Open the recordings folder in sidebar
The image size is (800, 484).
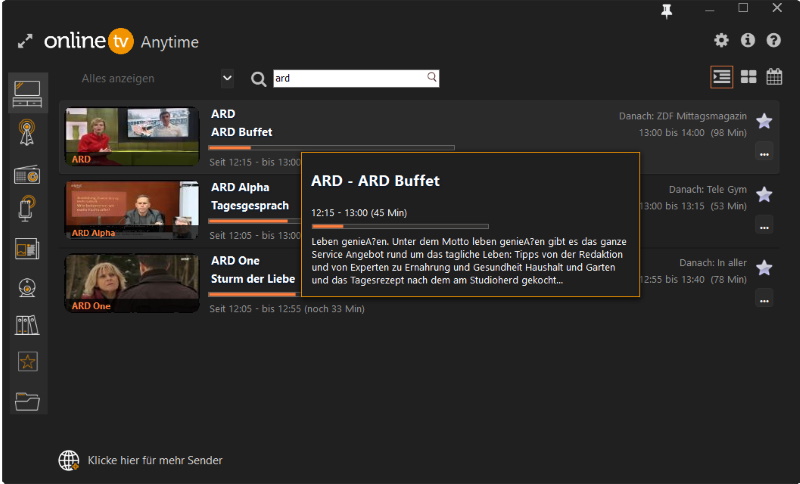tap(27, 401)
